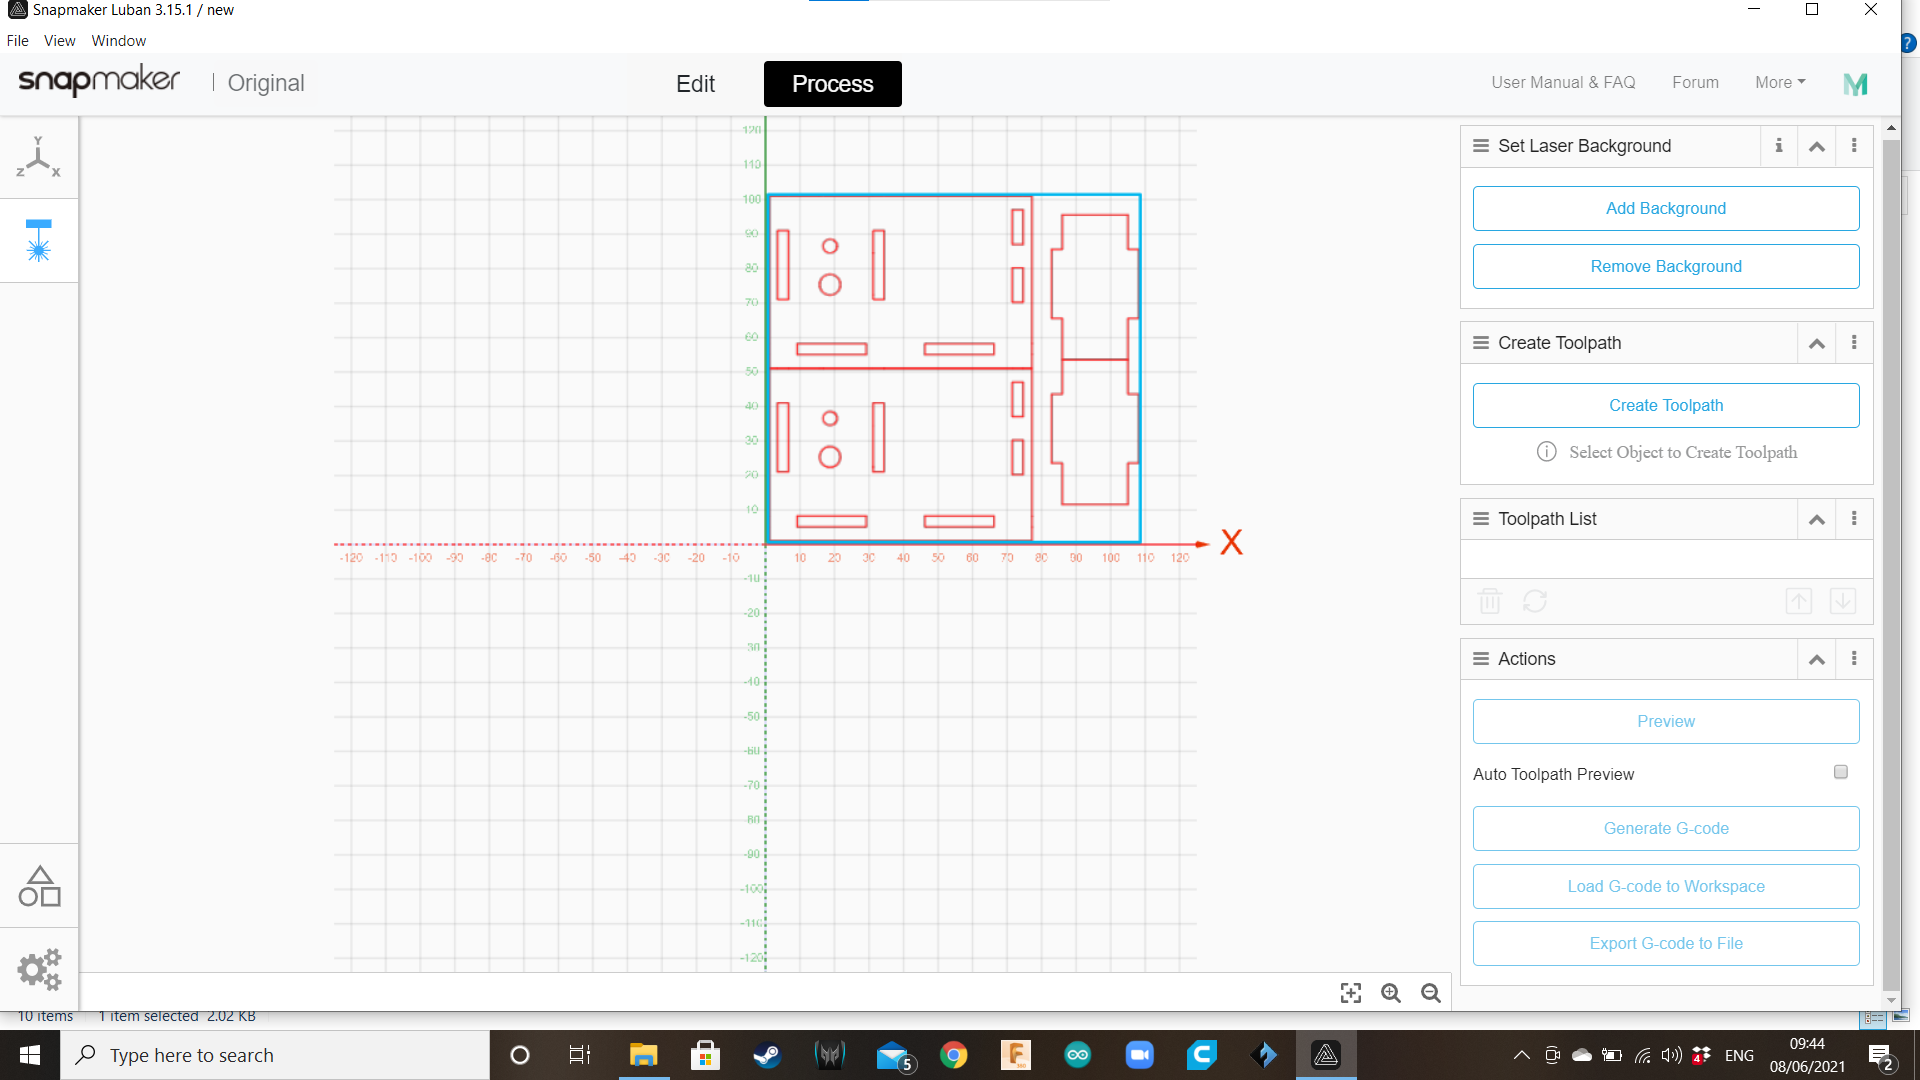The height and width of the screenshot is (1080, 1920).
Task: Collapse the Set Laser Background panel
Action: coord(1816,146)
